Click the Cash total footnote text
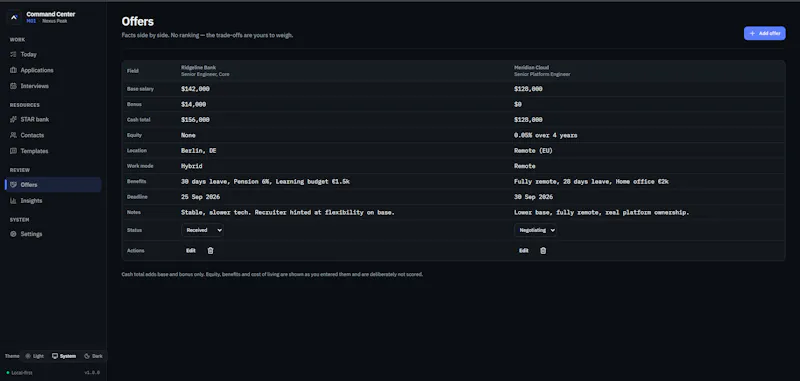The width and height of the screenshot is (800, 381). [272, 274]
